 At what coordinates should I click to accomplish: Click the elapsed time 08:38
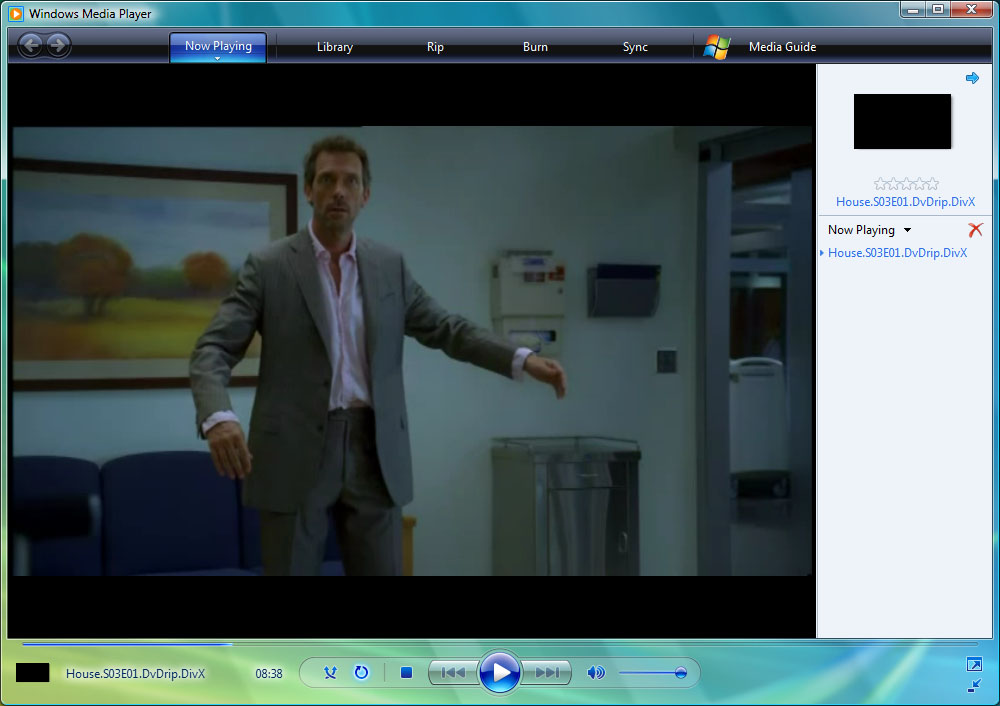[268, 673]
